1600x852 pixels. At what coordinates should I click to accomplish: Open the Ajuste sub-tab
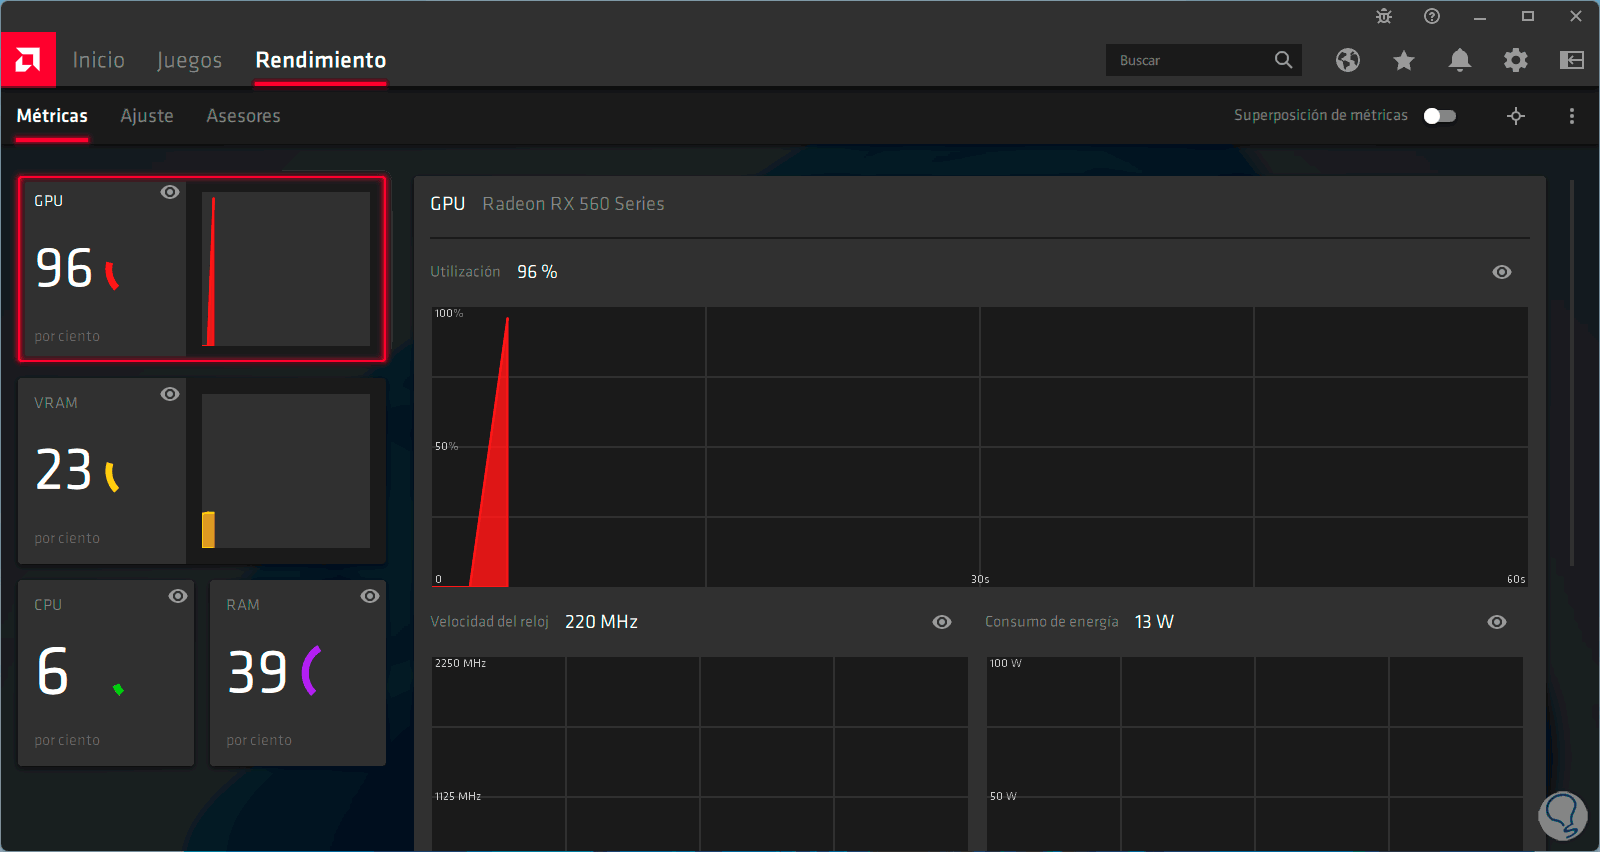click(x=147, y=116)
